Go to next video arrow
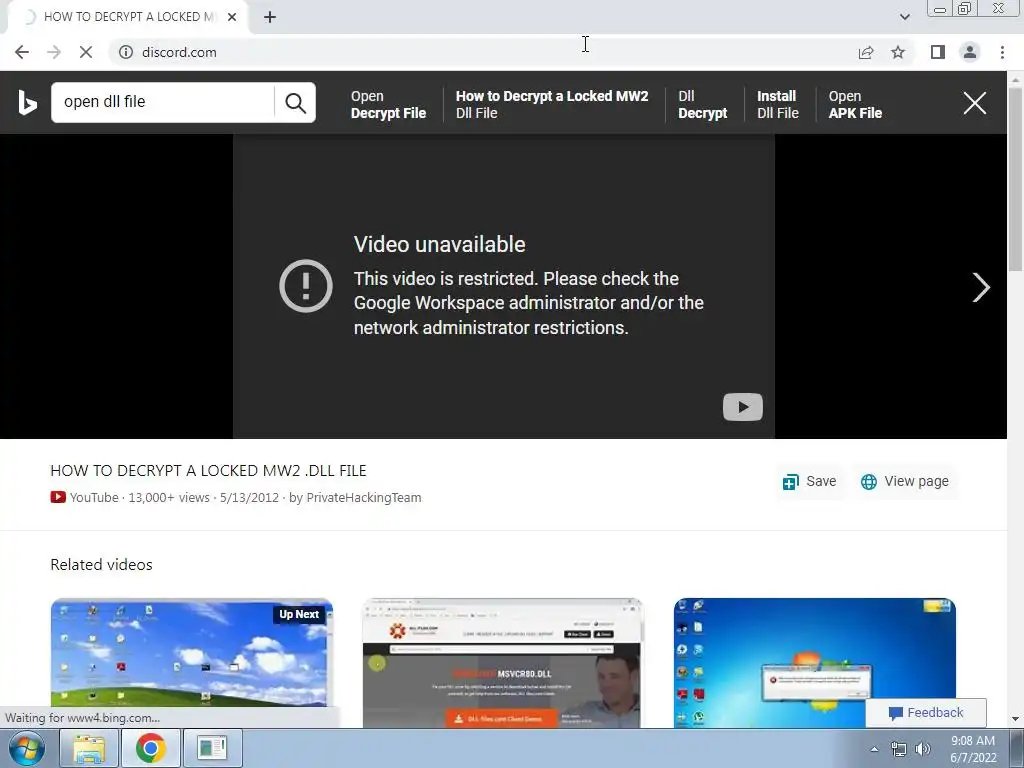 (x=981, y=287)
